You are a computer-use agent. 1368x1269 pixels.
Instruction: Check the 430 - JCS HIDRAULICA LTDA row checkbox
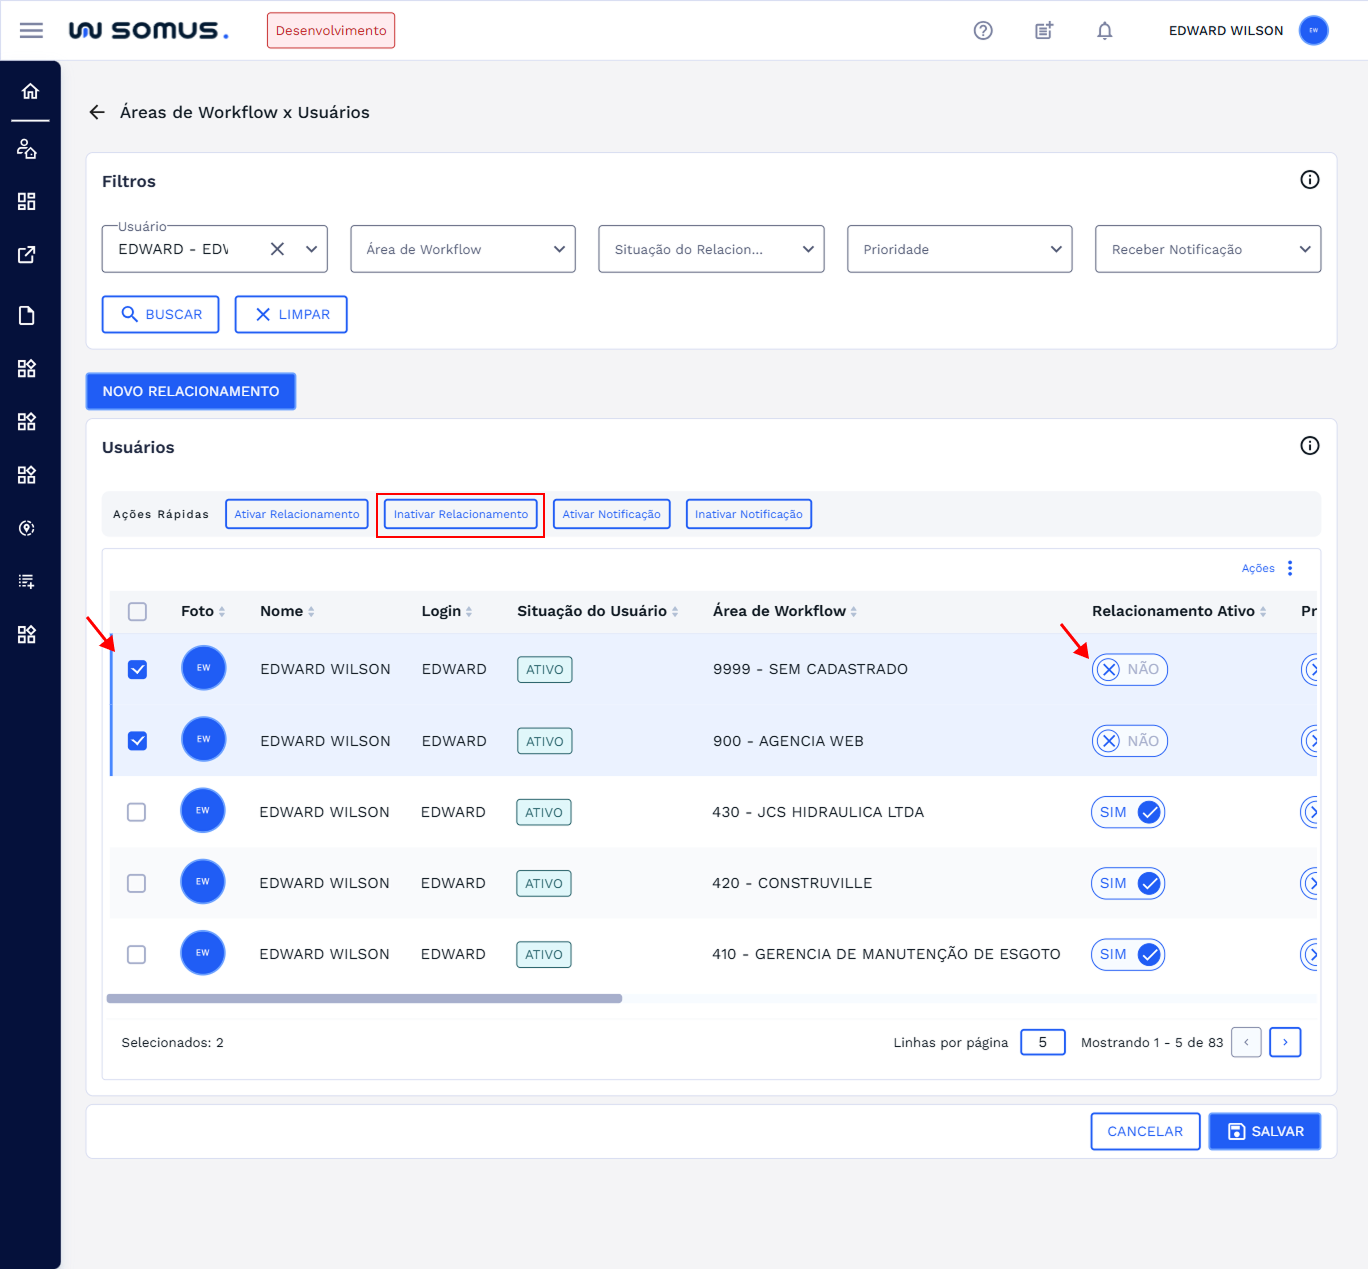137,812
